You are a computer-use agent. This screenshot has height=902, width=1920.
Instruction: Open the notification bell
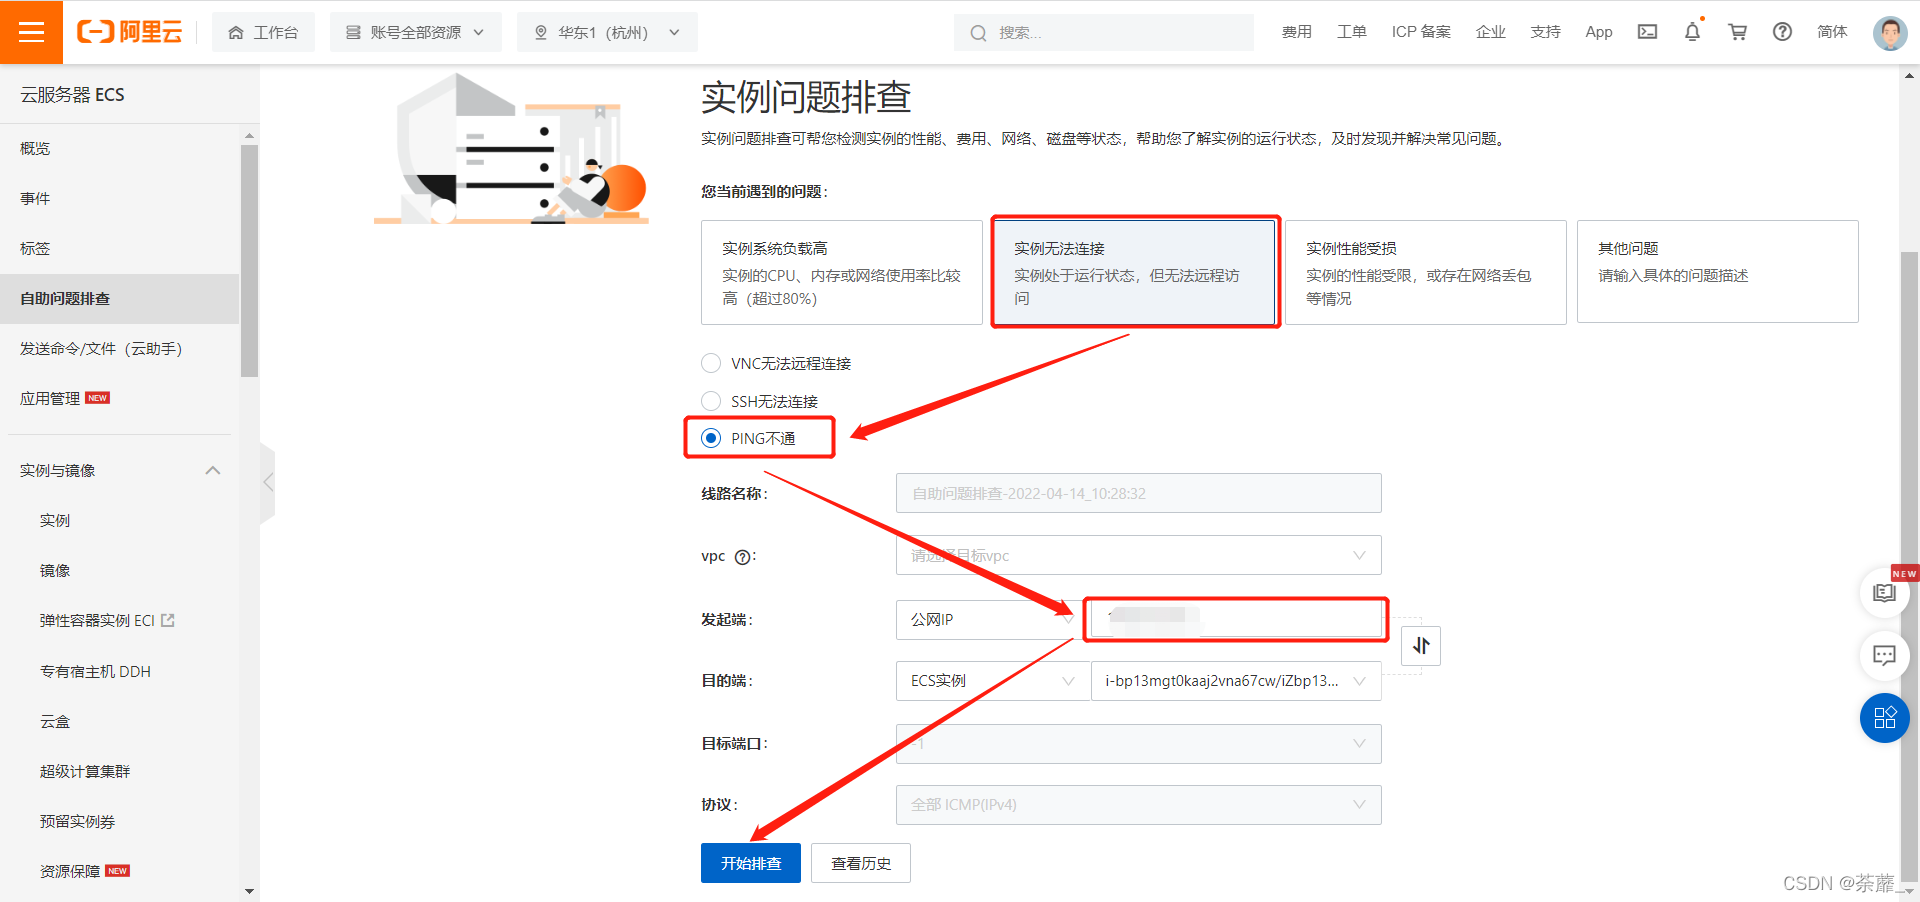point(1691,31)
